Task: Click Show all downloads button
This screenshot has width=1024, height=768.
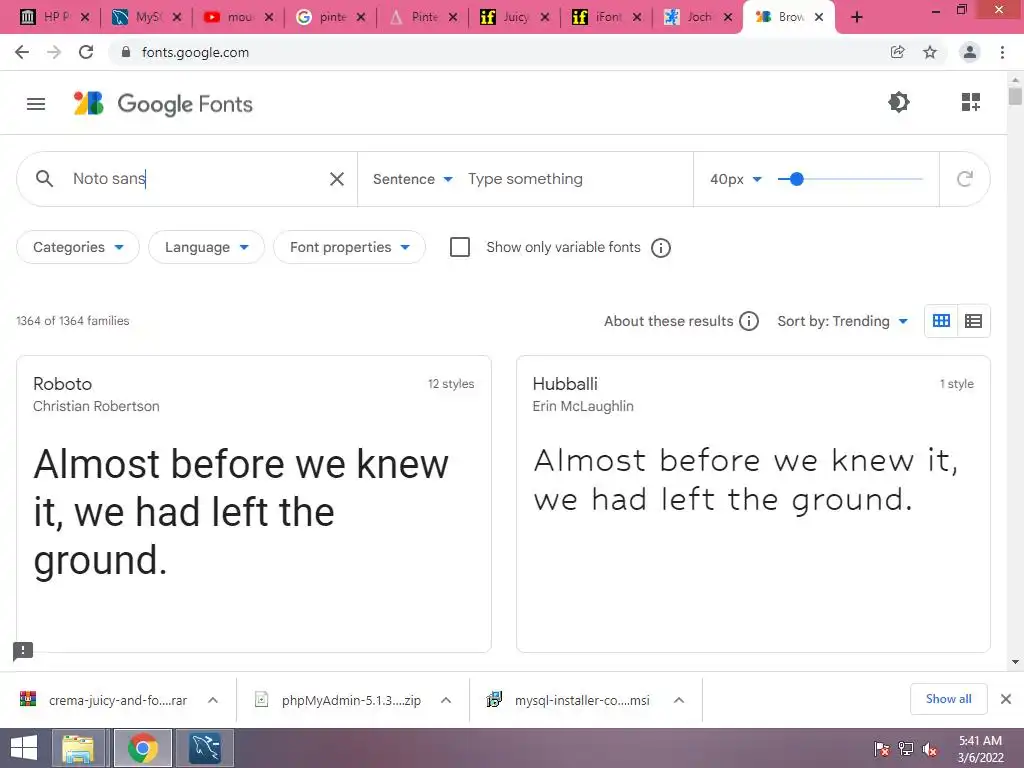Action: 948,699
